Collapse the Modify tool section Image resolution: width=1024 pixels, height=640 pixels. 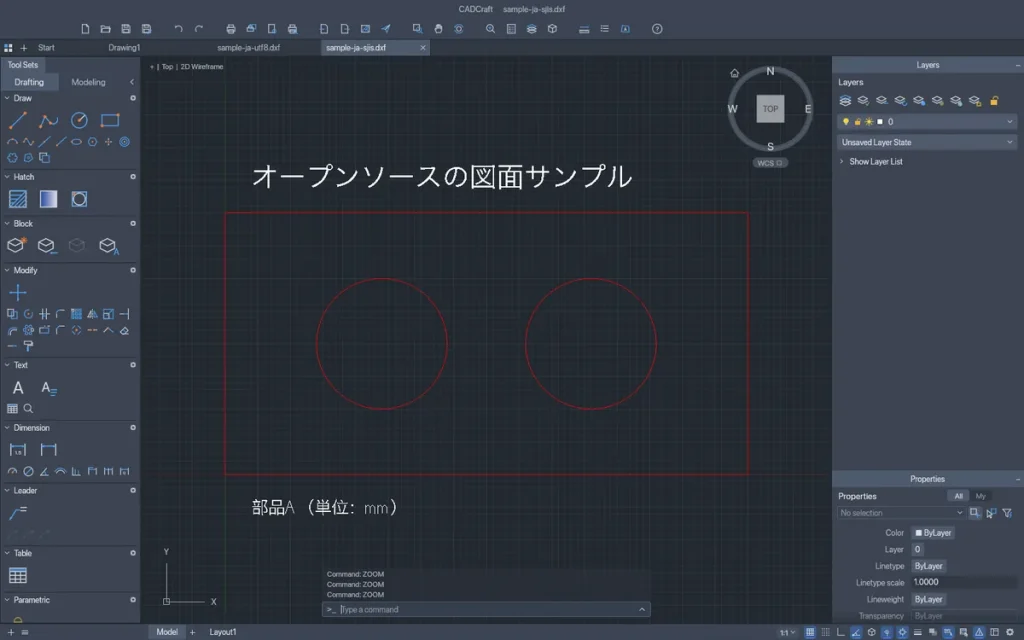pyautogui.click(x=7, y=270)
